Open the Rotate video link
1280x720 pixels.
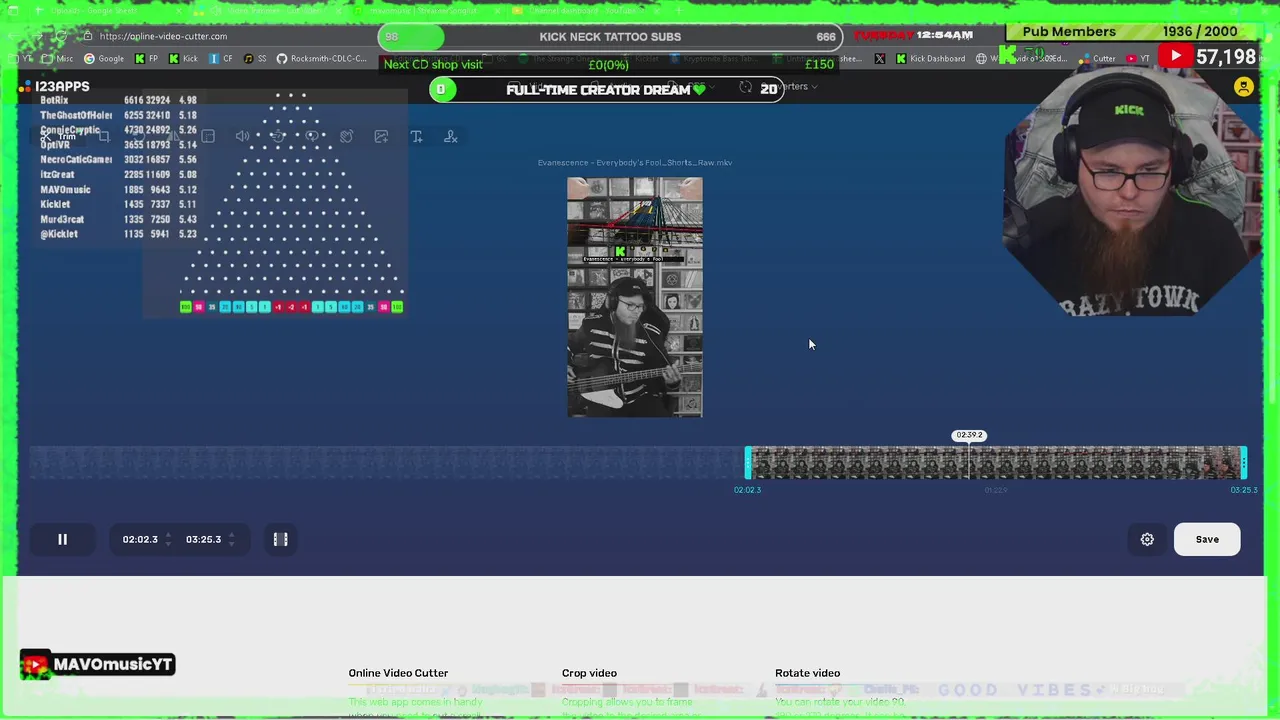[807, 673]
